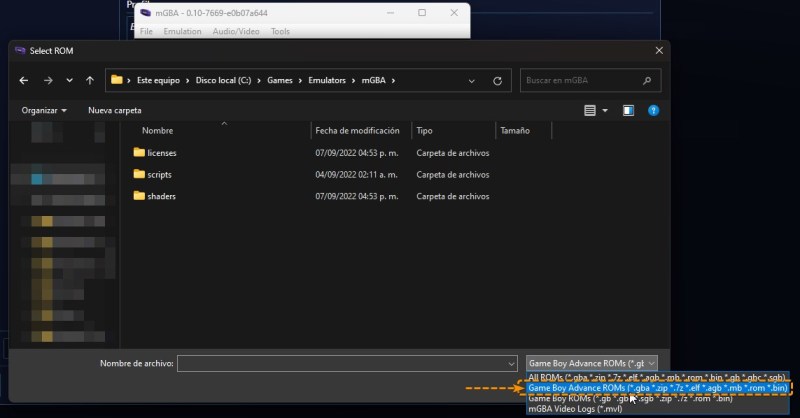Click 'Emulators' in the breadcrumb path
The width and height of the screenshot is (800, 418).
(327, 81)
